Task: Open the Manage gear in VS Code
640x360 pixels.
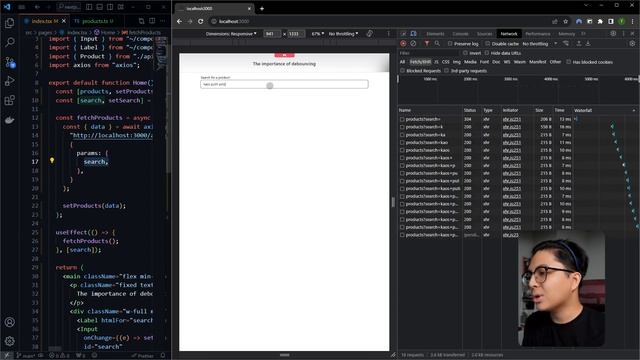Action: 9,341
